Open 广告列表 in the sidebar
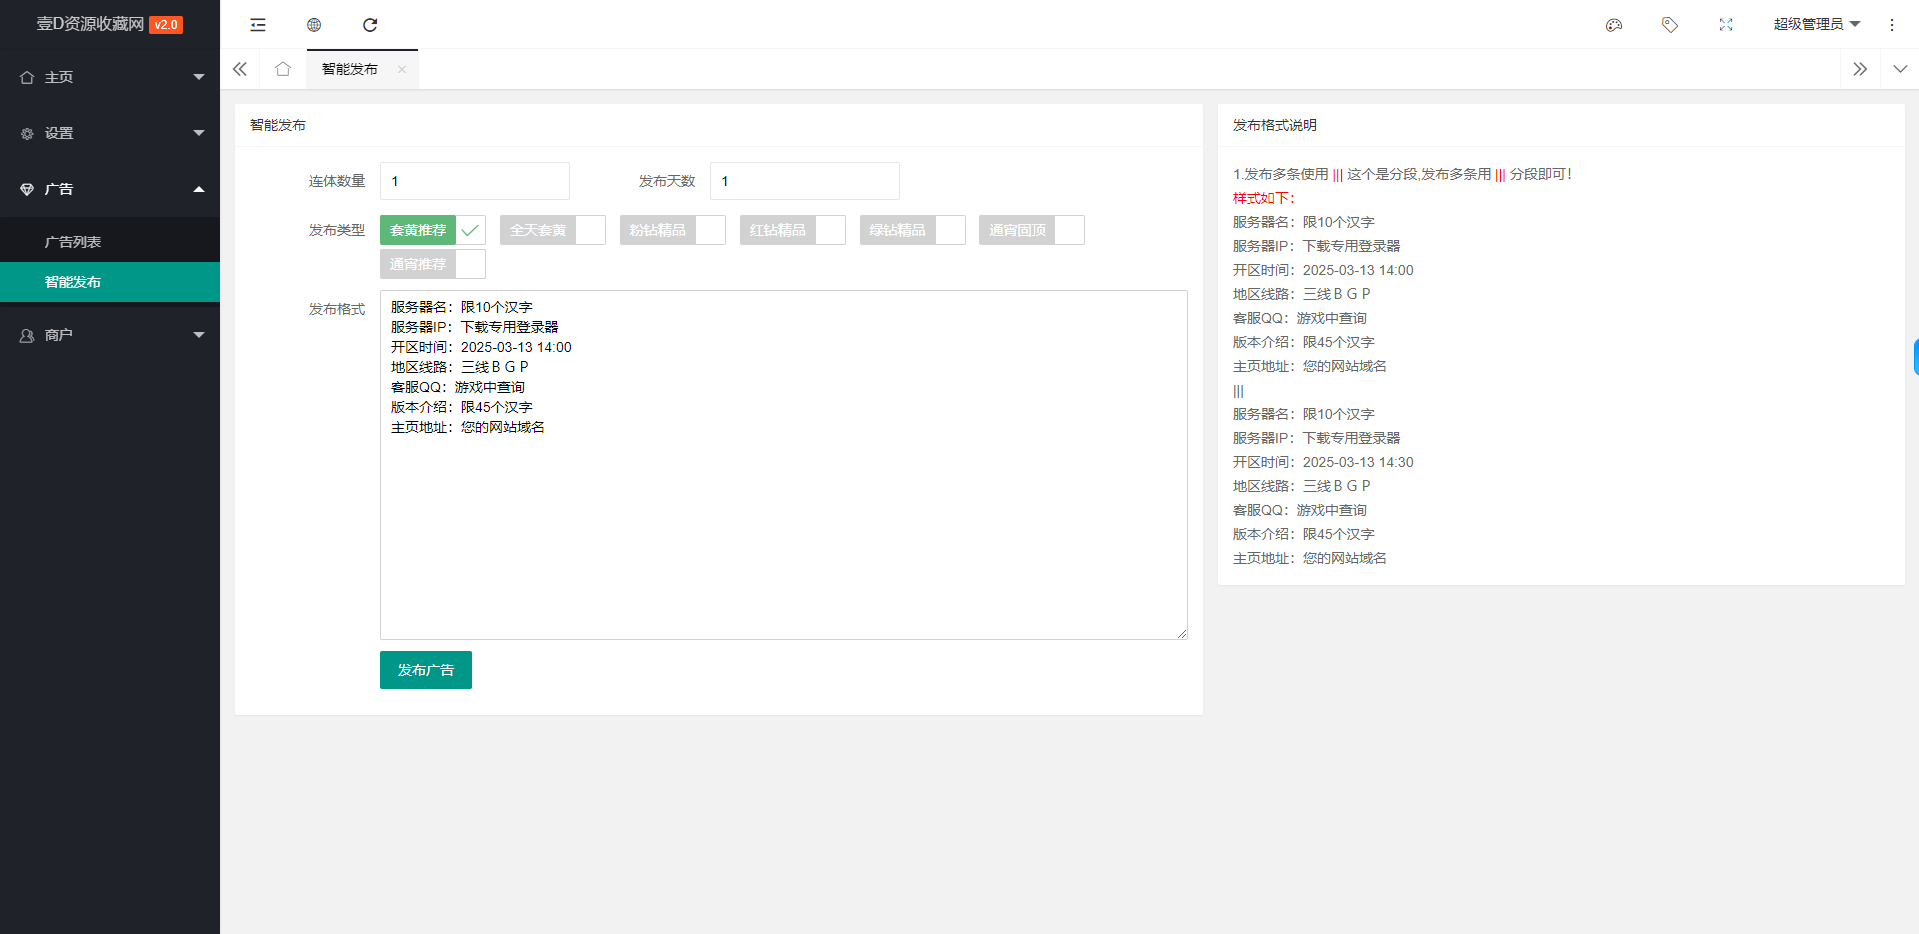1919x934 pixels. (x=73, y=242)
